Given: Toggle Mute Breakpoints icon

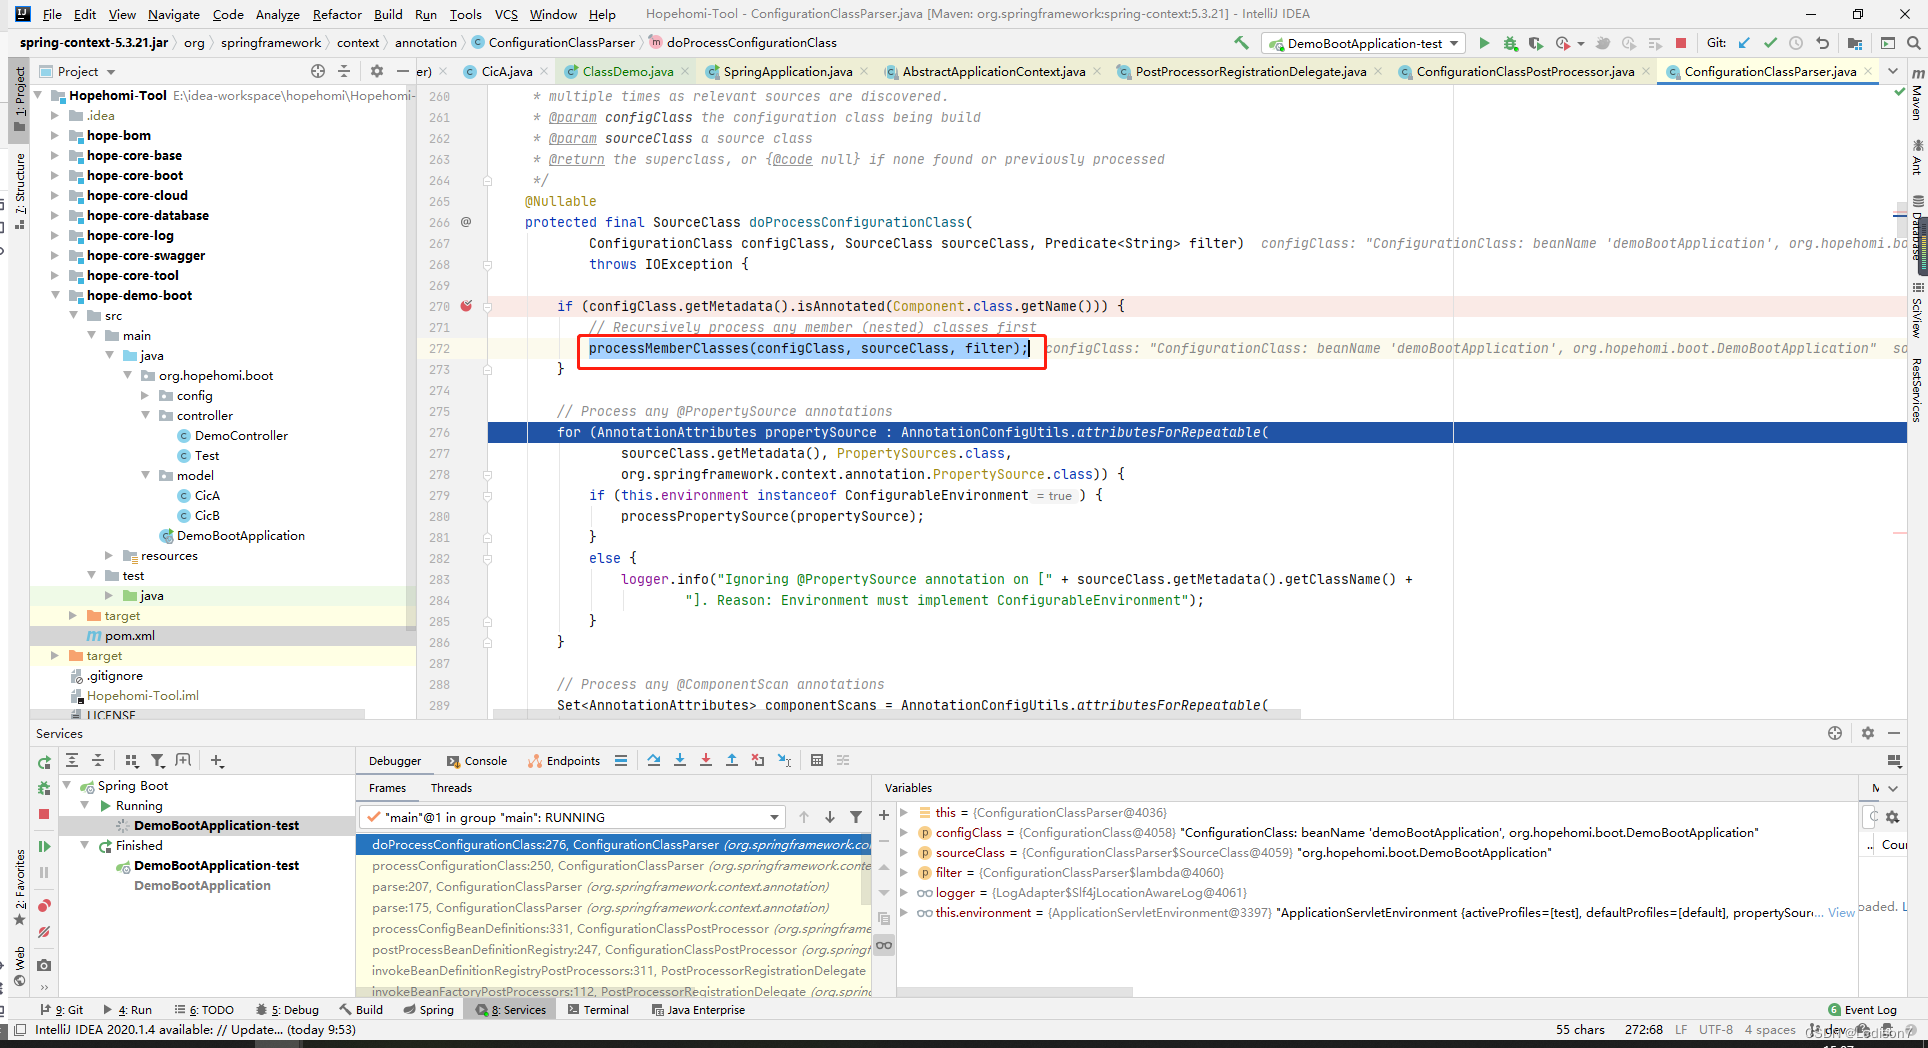Looking at the screenshot, I should [44, 932].
